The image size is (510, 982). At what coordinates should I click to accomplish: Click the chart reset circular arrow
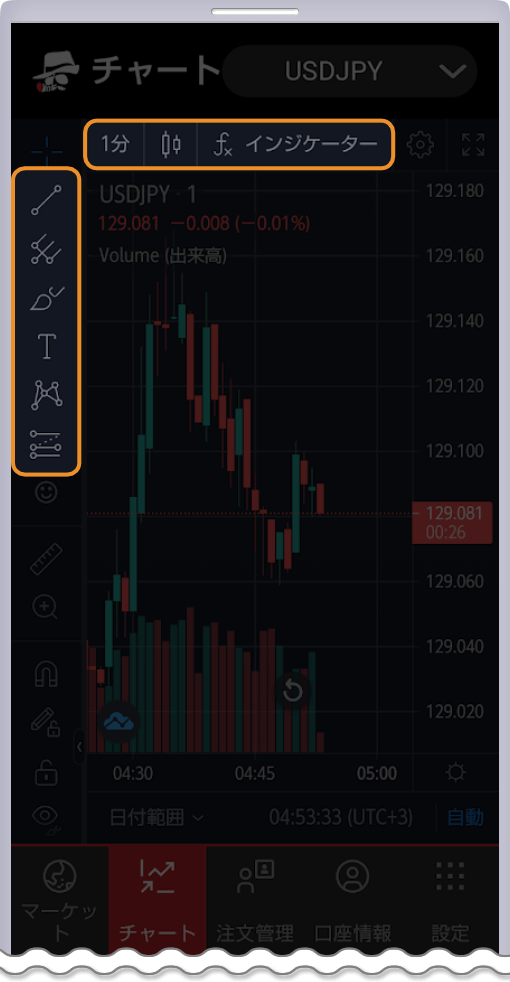tap(293, 691)
